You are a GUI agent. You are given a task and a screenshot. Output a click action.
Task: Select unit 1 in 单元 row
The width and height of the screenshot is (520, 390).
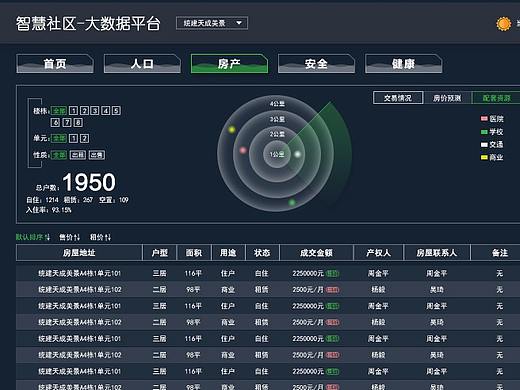(x=74, y=138)
